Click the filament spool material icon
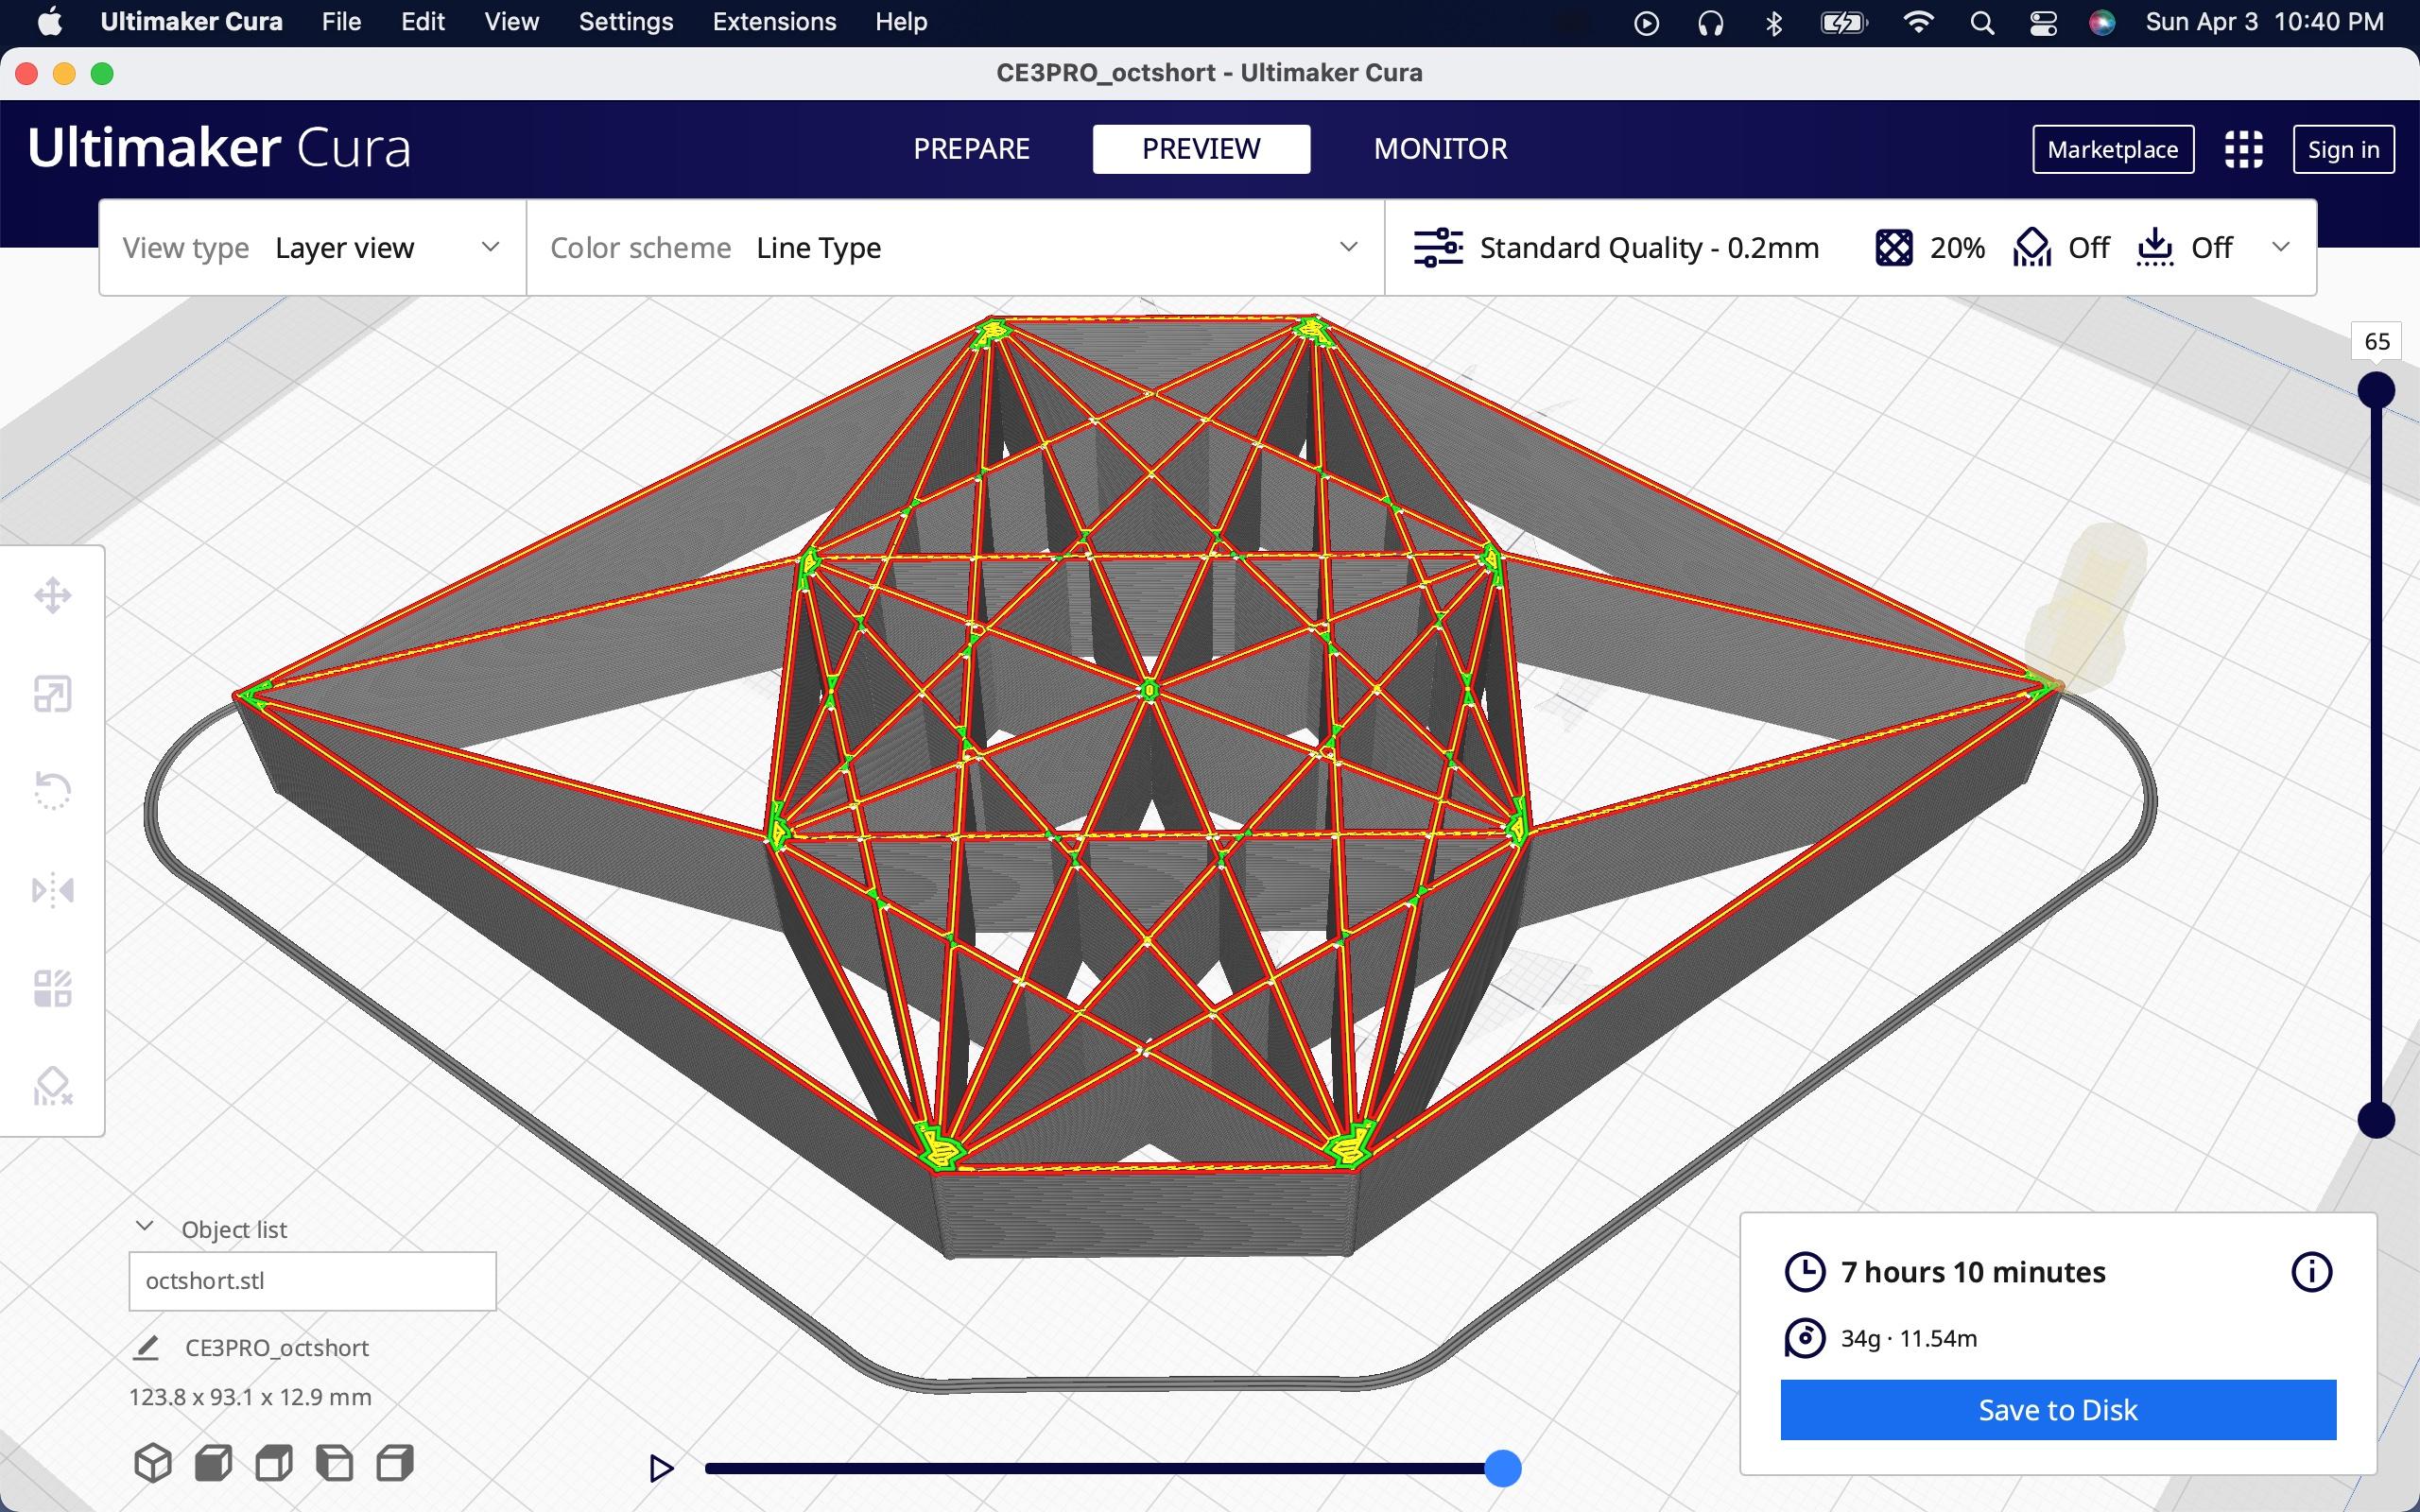Viewport: 2420px width, 1512px height. 1805,1338
